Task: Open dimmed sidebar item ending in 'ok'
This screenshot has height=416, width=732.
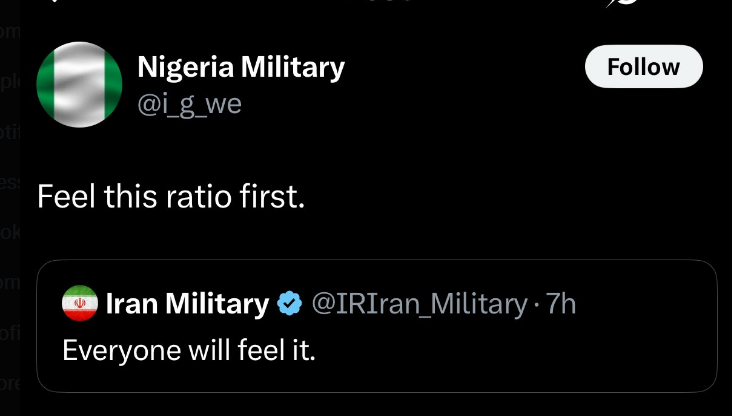Action: (10, 232)
